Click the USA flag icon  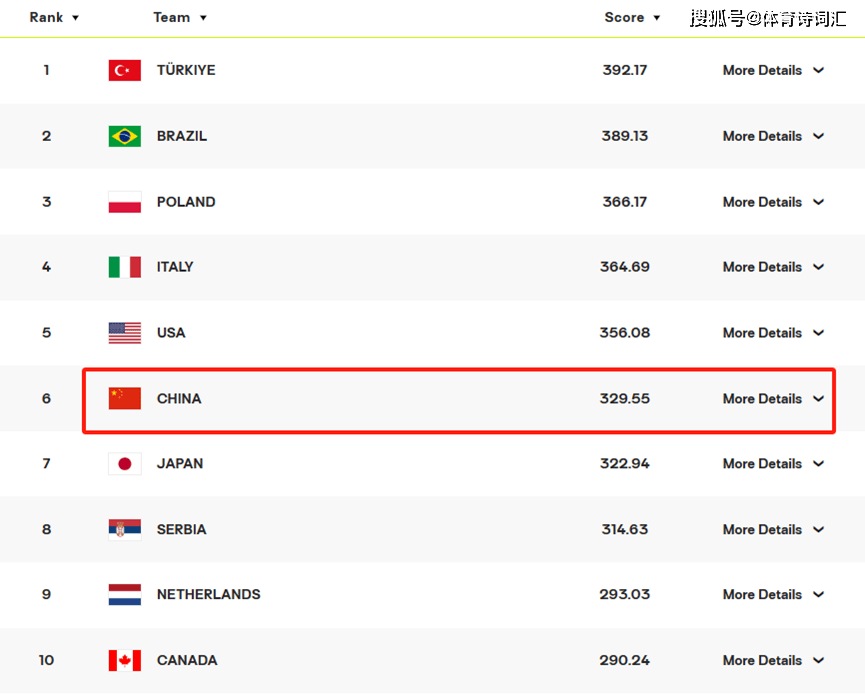125,333
